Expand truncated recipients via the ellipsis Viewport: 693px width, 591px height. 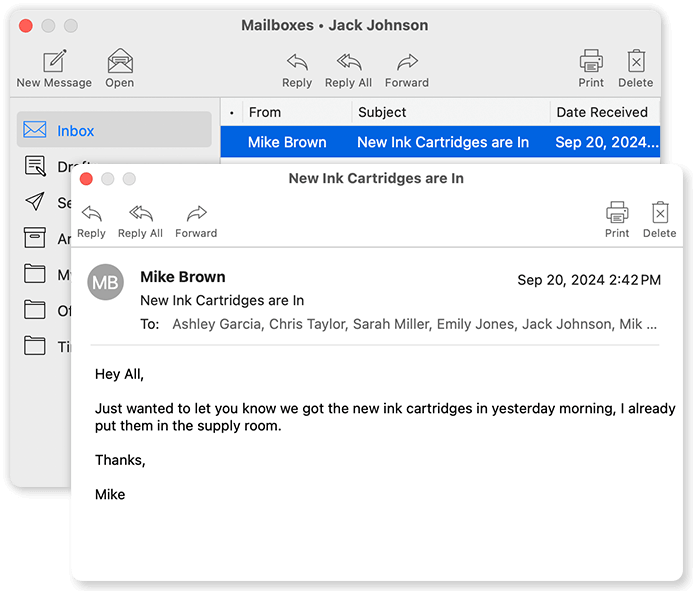[x=651, y=327]
